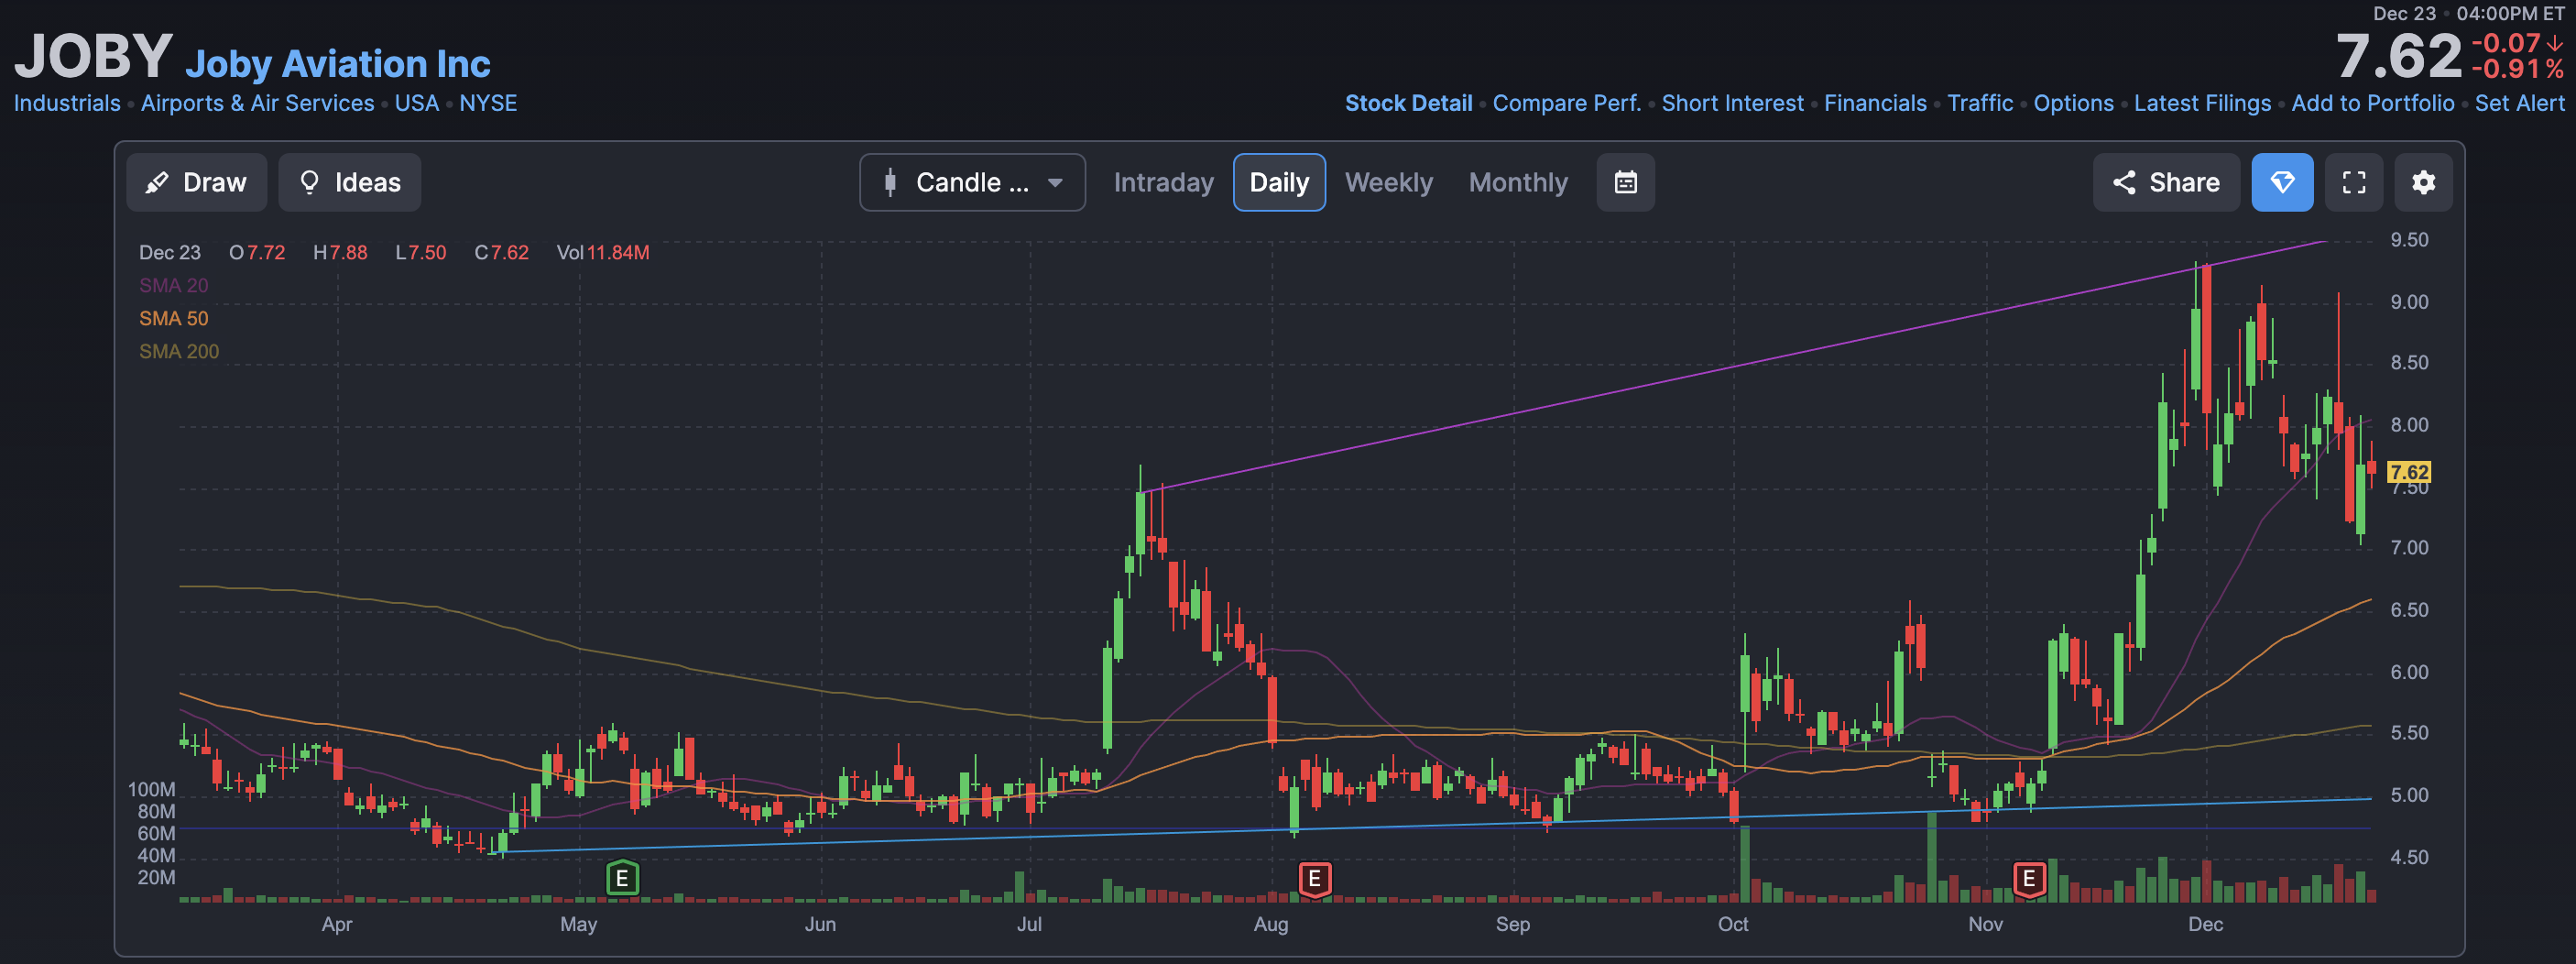Viewport: 2576px width, 964px height.
Task: Click the blue diamond premium icon
Action: [x=2282, y=182]
